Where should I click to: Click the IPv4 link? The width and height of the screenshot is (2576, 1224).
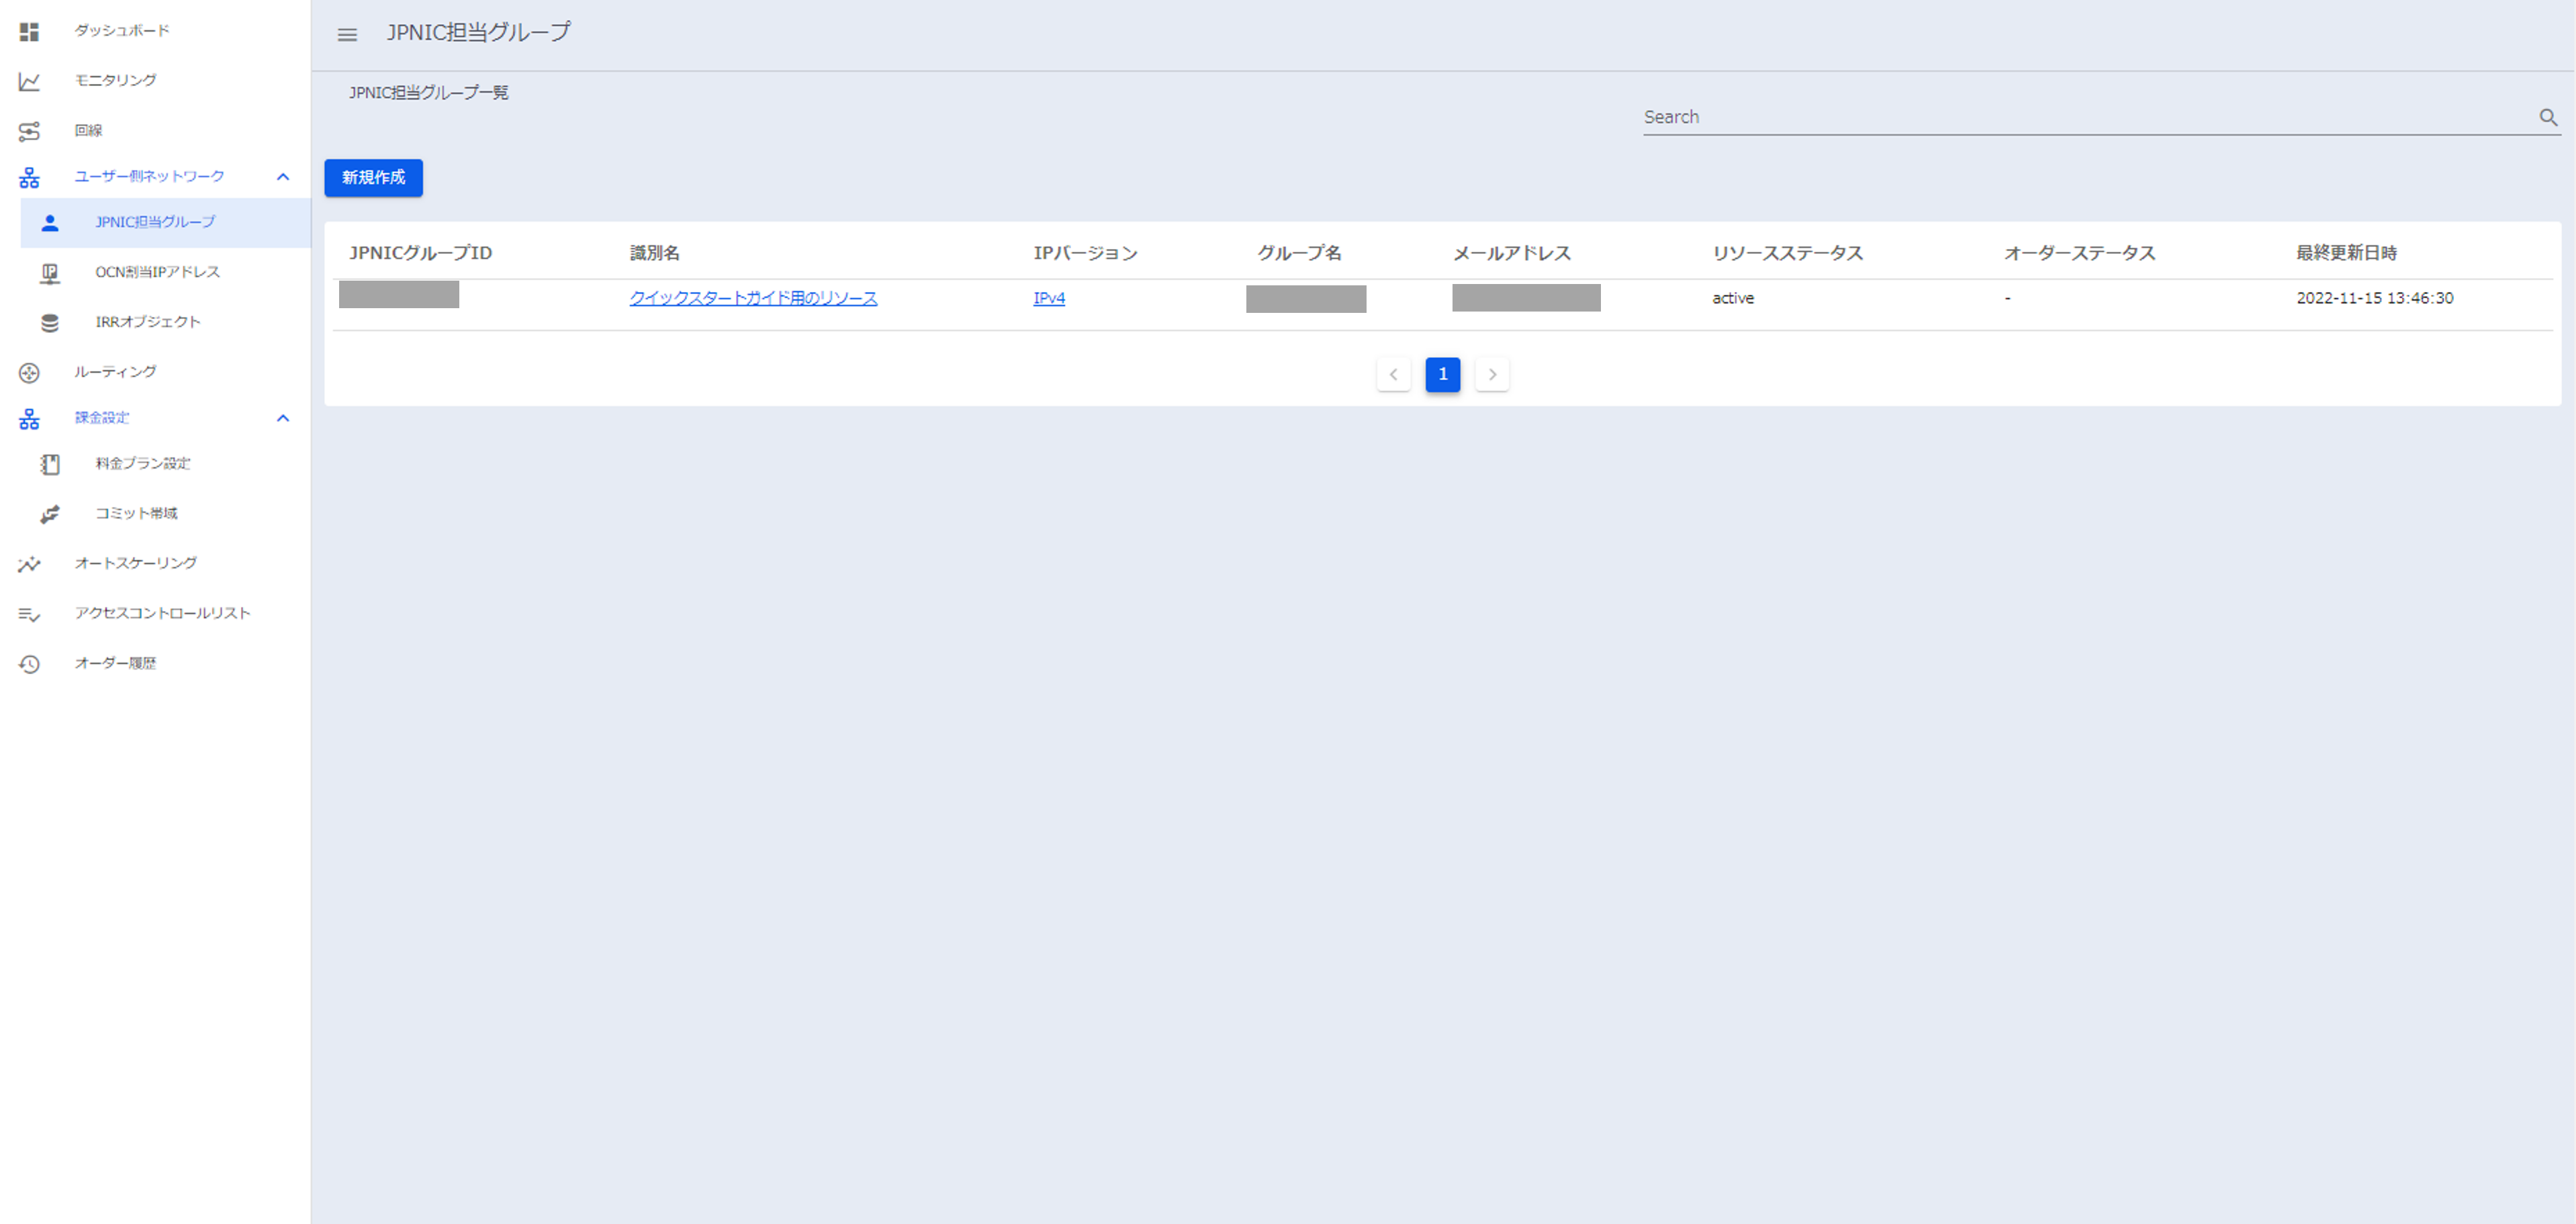[1048, 298]
